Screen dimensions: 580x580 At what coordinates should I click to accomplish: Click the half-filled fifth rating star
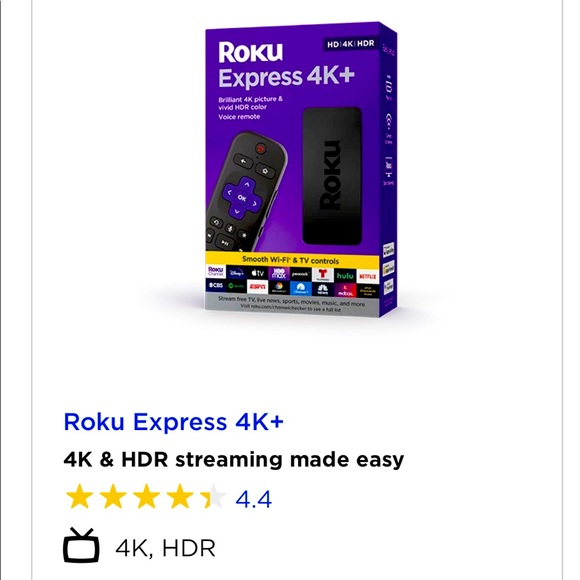[213, 496]
